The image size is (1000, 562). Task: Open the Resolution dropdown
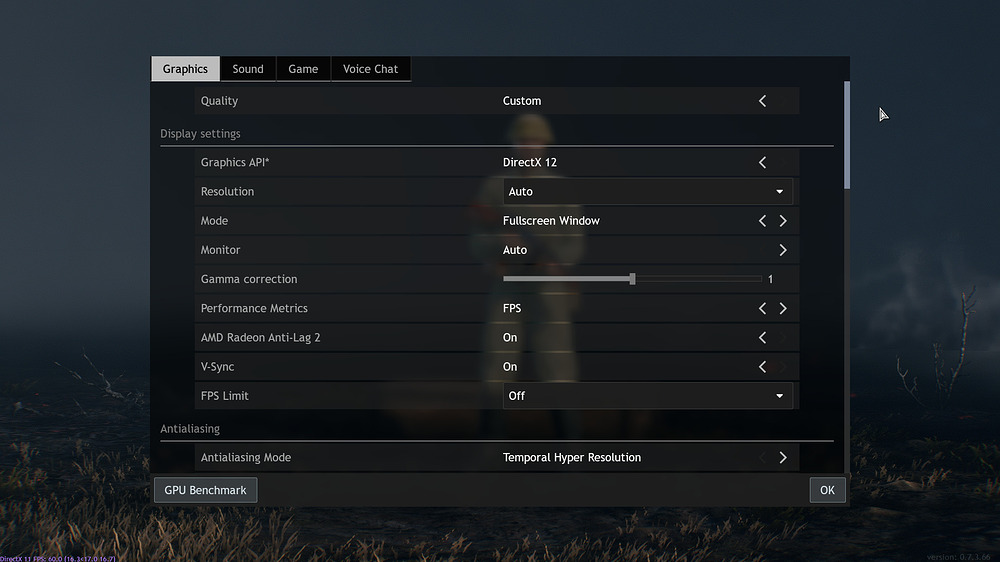pos(647,191)
